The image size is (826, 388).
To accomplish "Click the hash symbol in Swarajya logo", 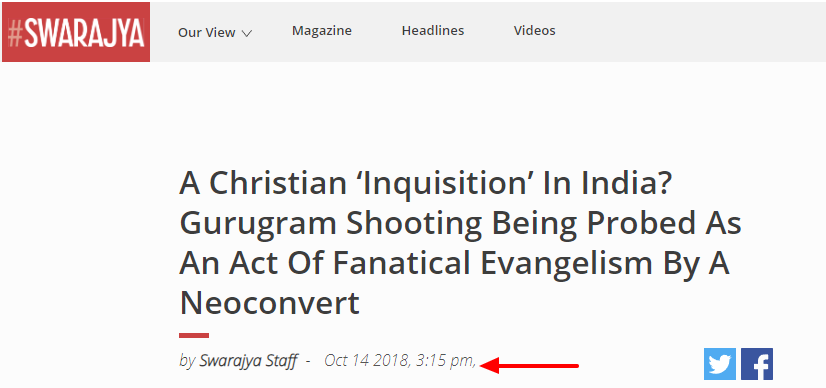I will click(x=15, y=35).
